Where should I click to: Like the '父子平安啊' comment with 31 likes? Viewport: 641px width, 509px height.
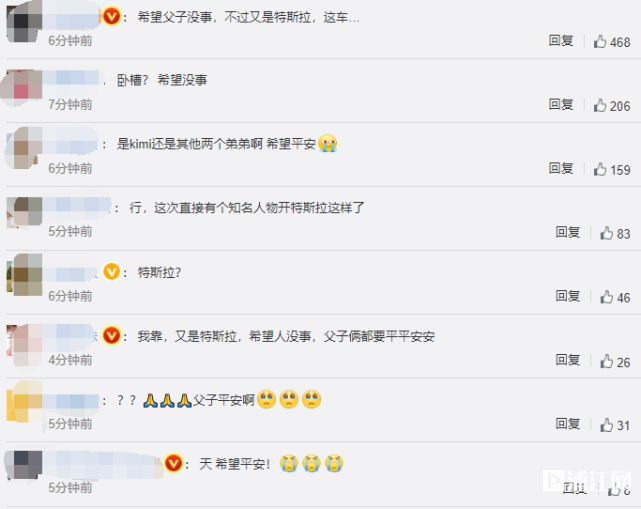pos(606,424)
